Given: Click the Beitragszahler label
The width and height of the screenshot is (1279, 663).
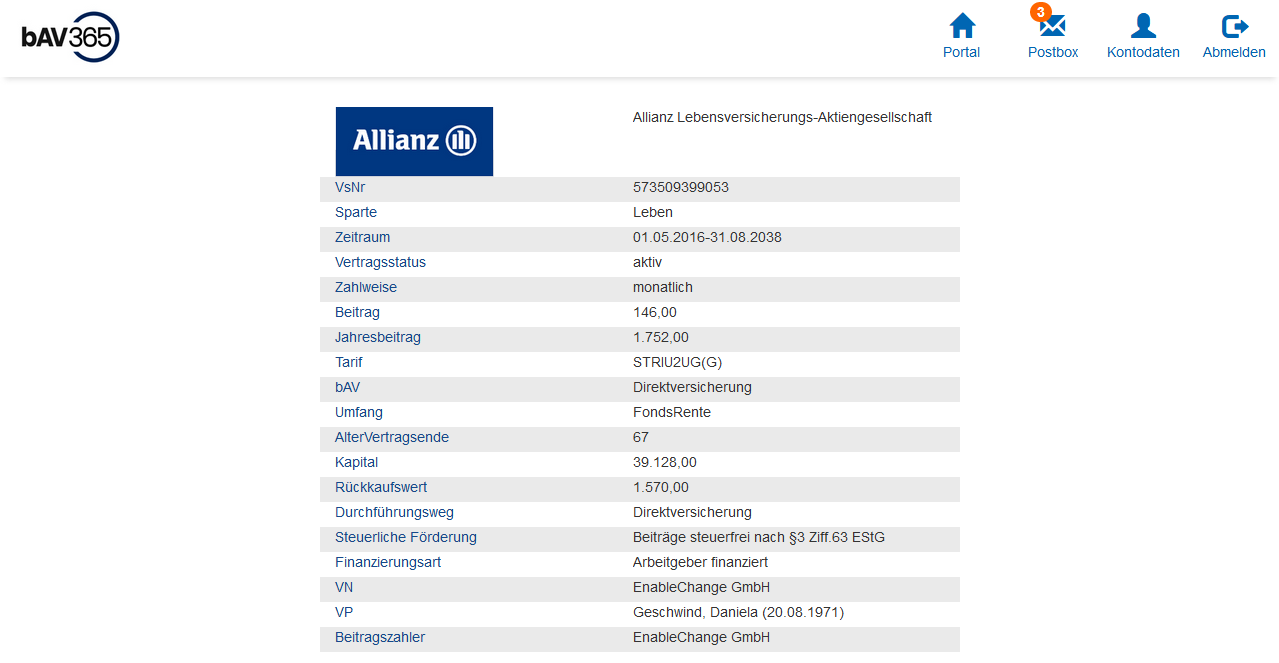Looking at the screenshot, I should tap(380, 638).
